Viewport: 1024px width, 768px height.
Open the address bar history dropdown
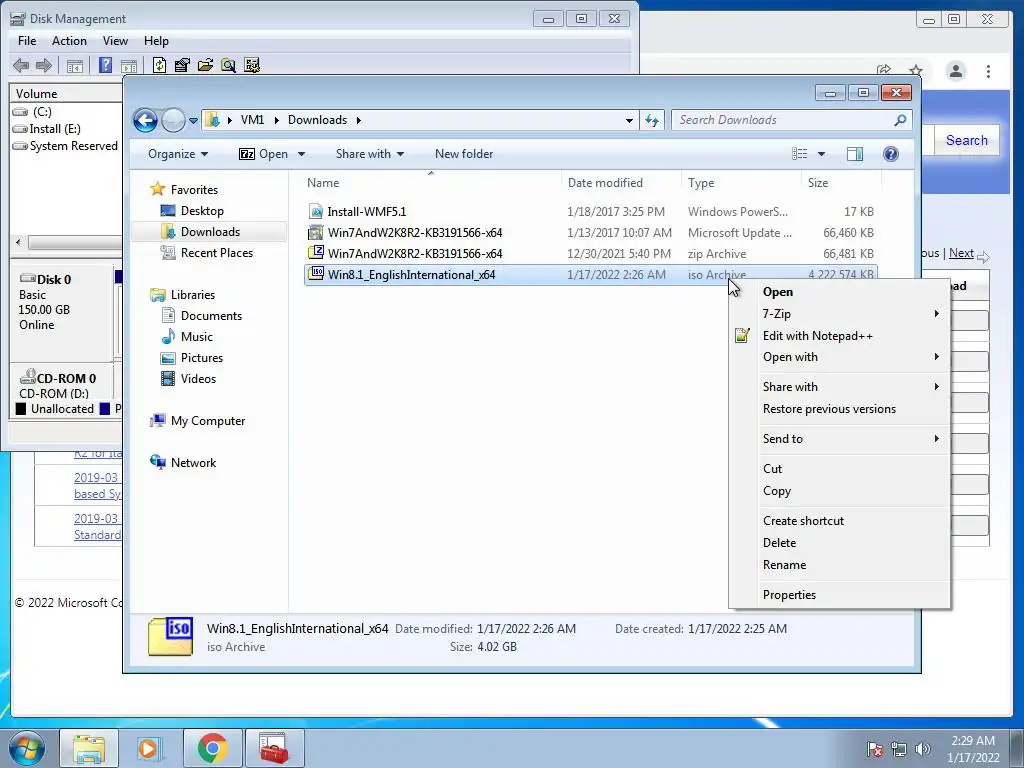pyautogui.click(x=629, y=120)
